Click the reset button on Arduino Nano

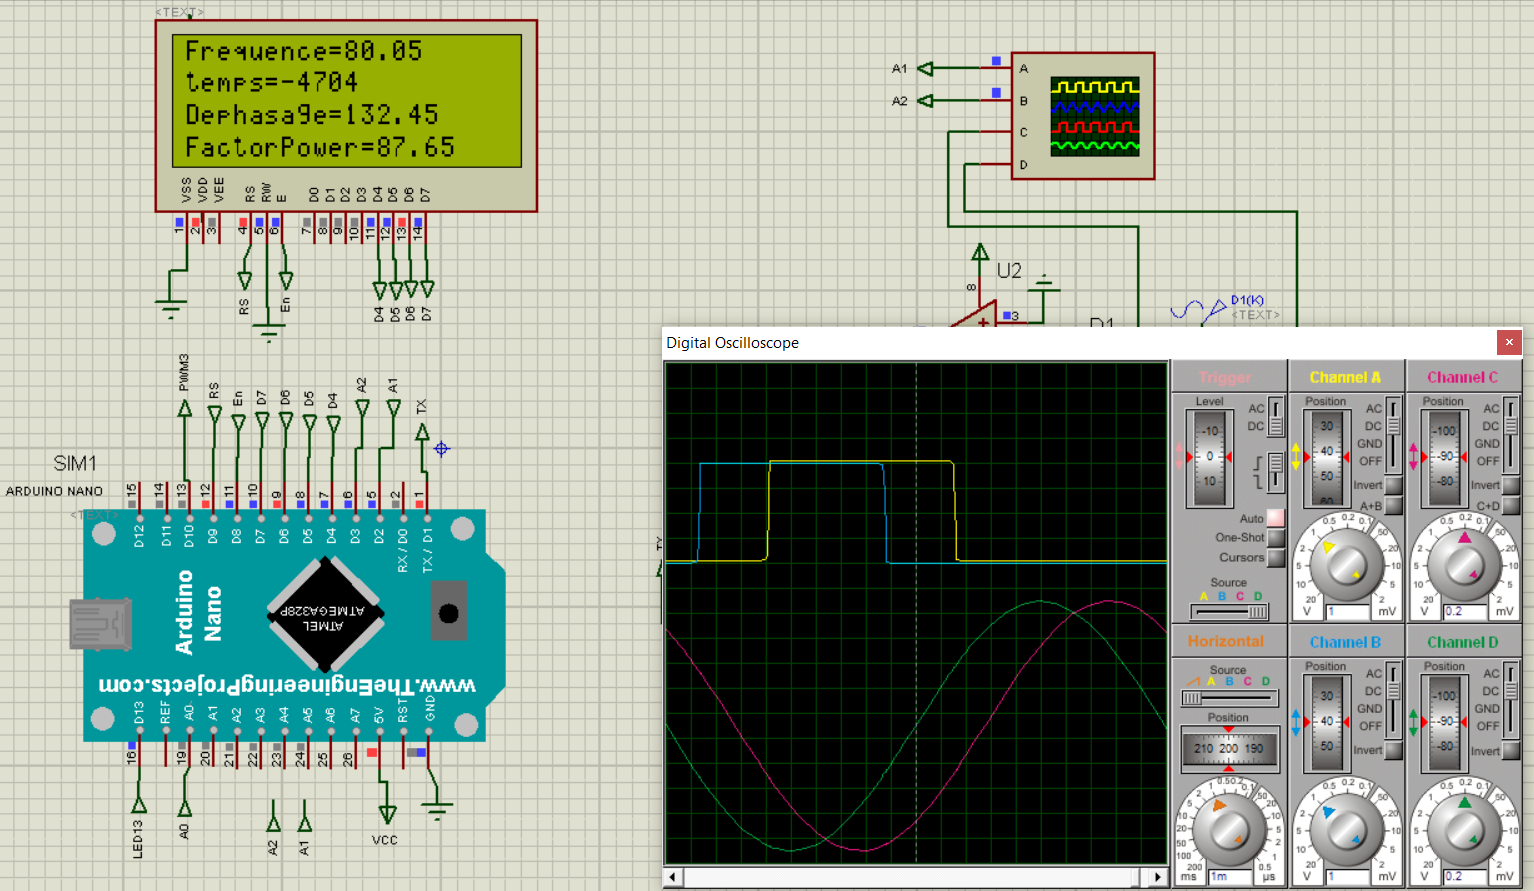pyautogui.click(x=448, y=612)
